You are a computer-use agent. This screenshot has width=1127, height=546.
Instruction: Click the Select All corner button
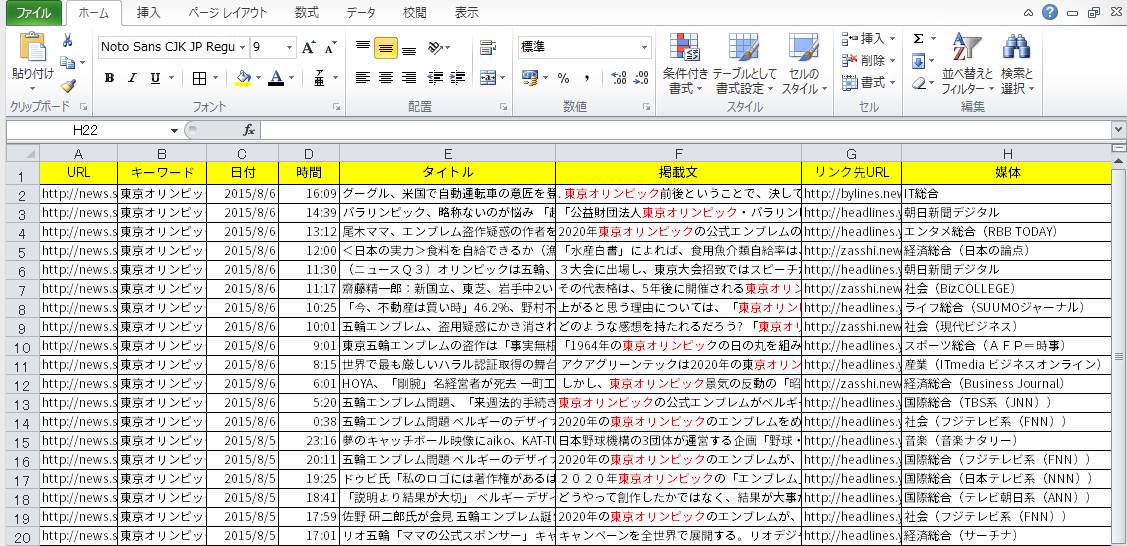[22, 154]
